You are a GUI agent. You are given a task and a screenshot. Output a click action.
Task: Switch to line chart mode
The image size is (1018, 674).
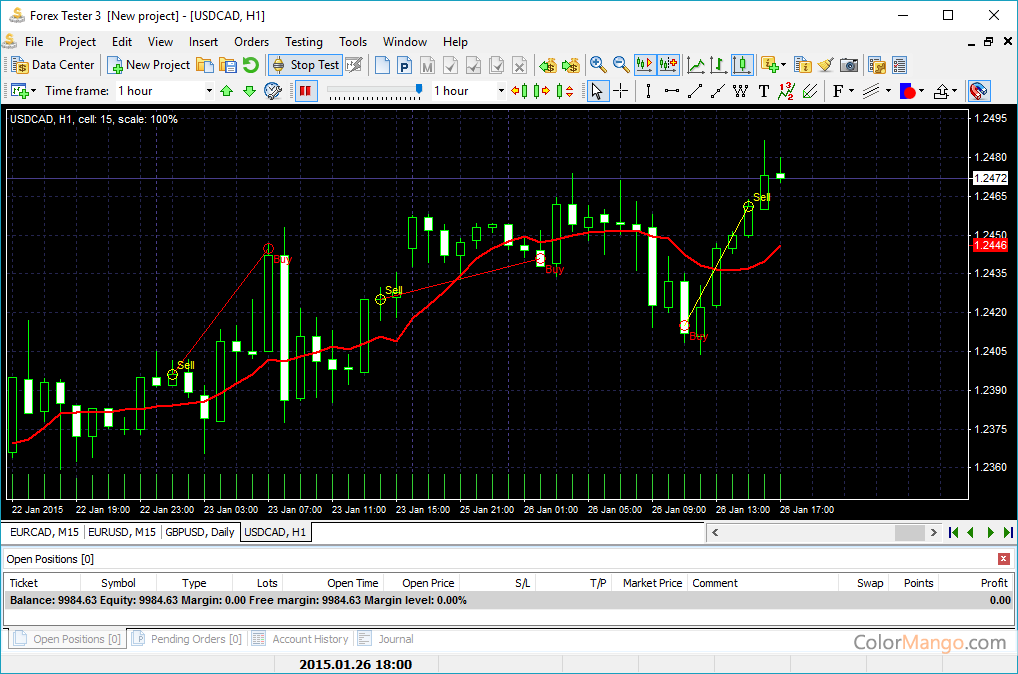tap(696, 65)
